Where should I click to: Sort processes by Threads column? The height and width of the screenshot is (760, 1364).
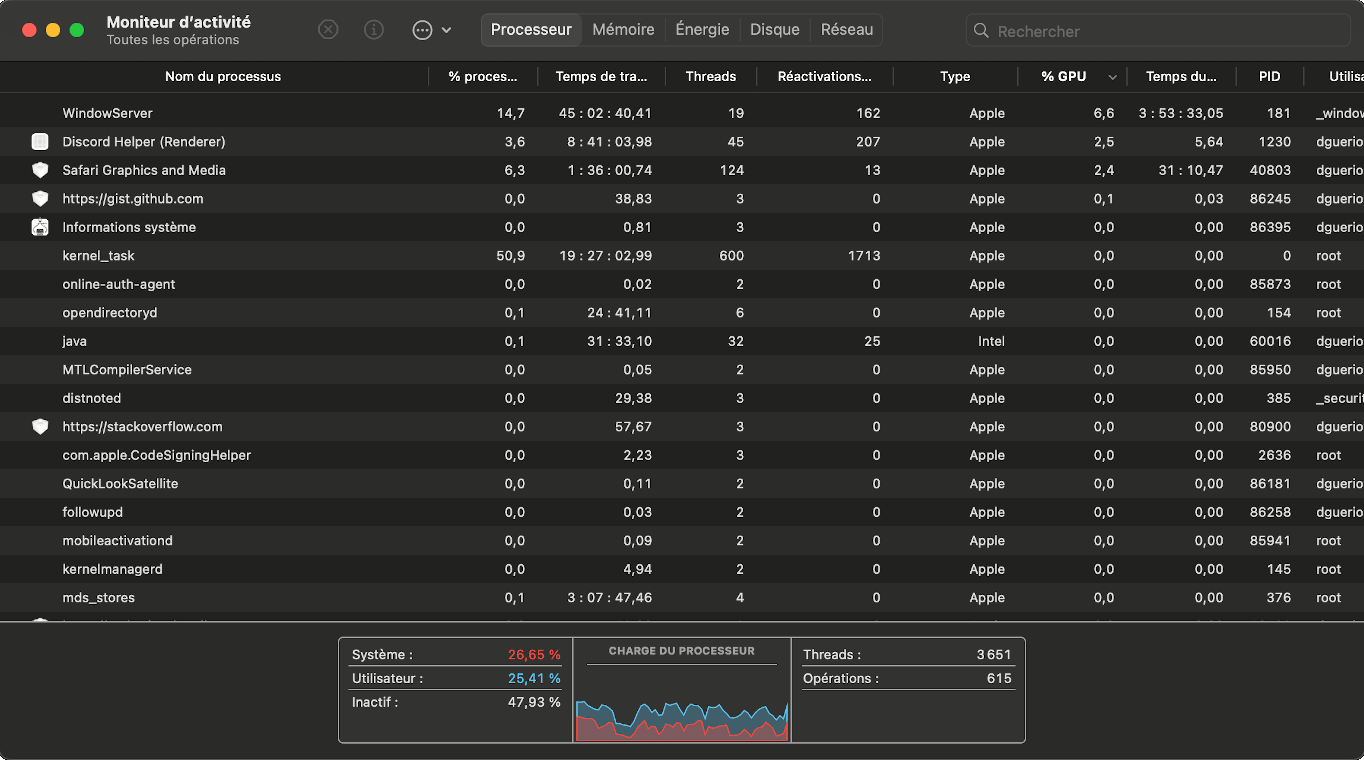[710, 77]
